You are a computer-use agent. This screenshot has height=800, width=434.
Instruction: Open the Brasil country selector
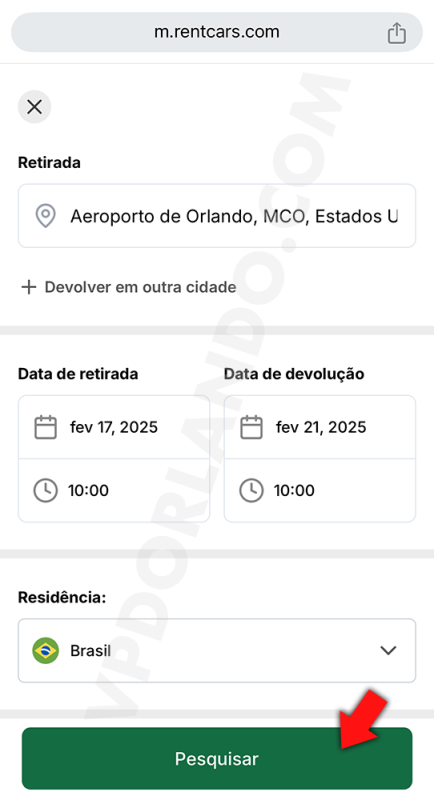(217, 651)
